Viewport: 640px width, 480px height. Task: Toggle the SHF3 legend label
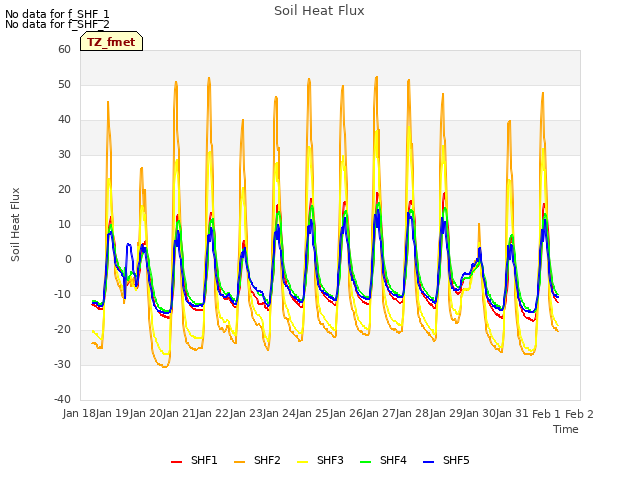point(330,460)
